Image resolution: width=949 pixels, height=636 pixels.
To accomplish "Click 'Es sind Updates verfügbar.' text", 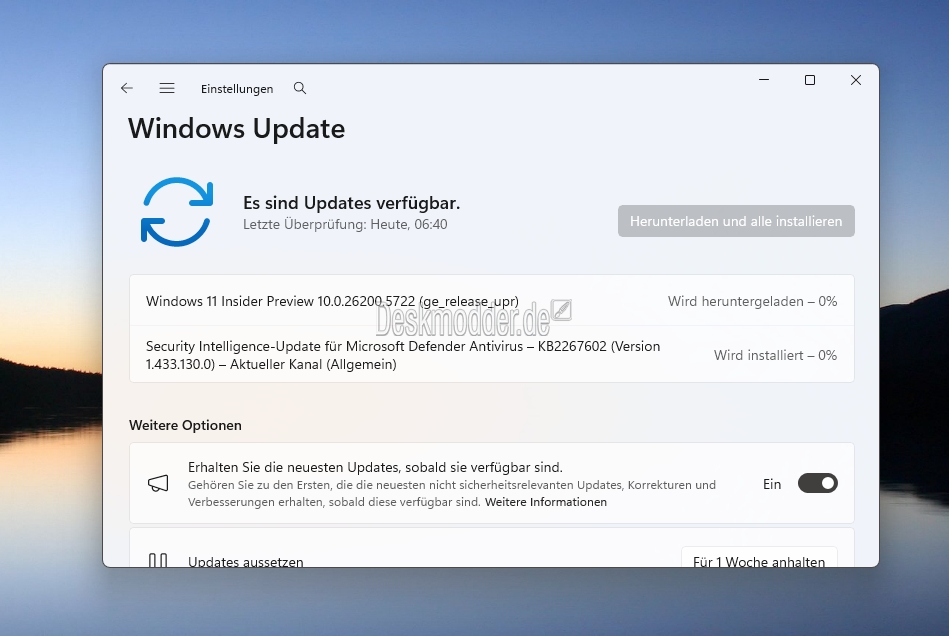I will point(352,203).
